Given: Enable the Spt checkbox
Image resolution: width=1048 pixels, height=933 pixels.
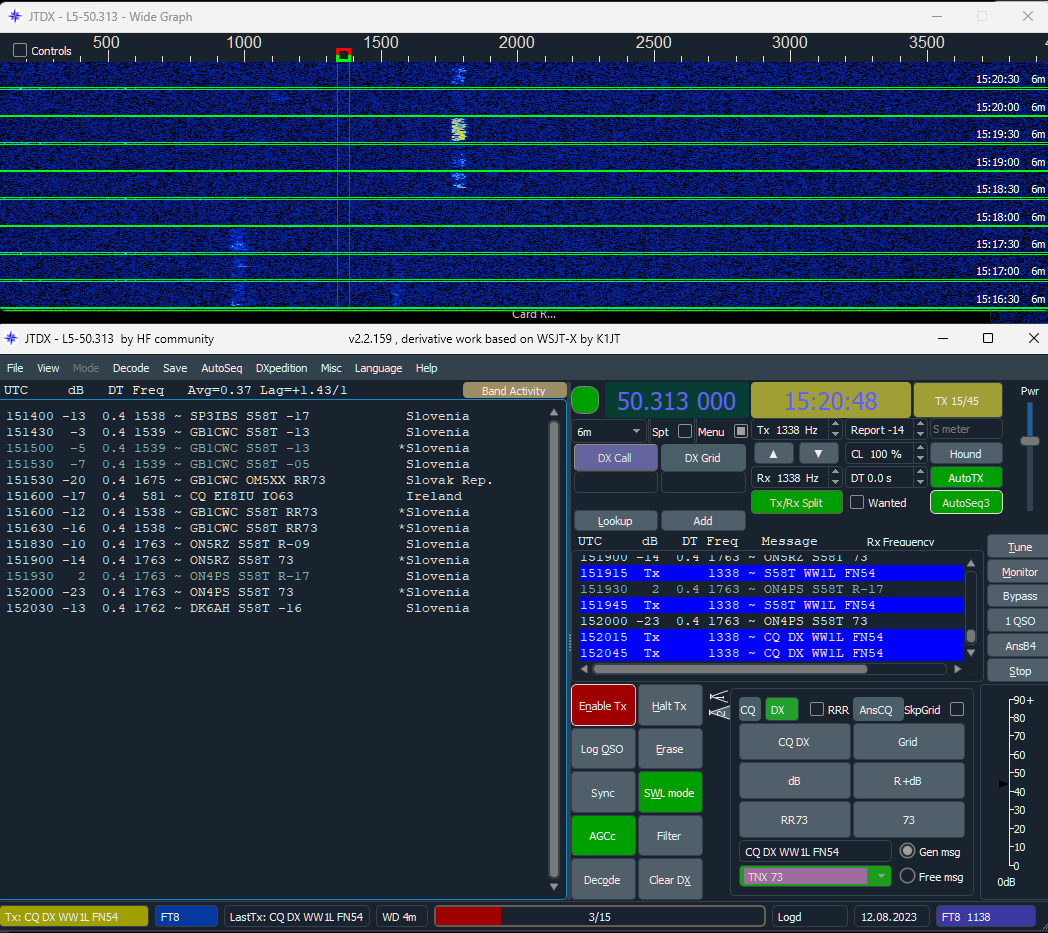Looking at the screenshot, I should [x=685, y=432].
